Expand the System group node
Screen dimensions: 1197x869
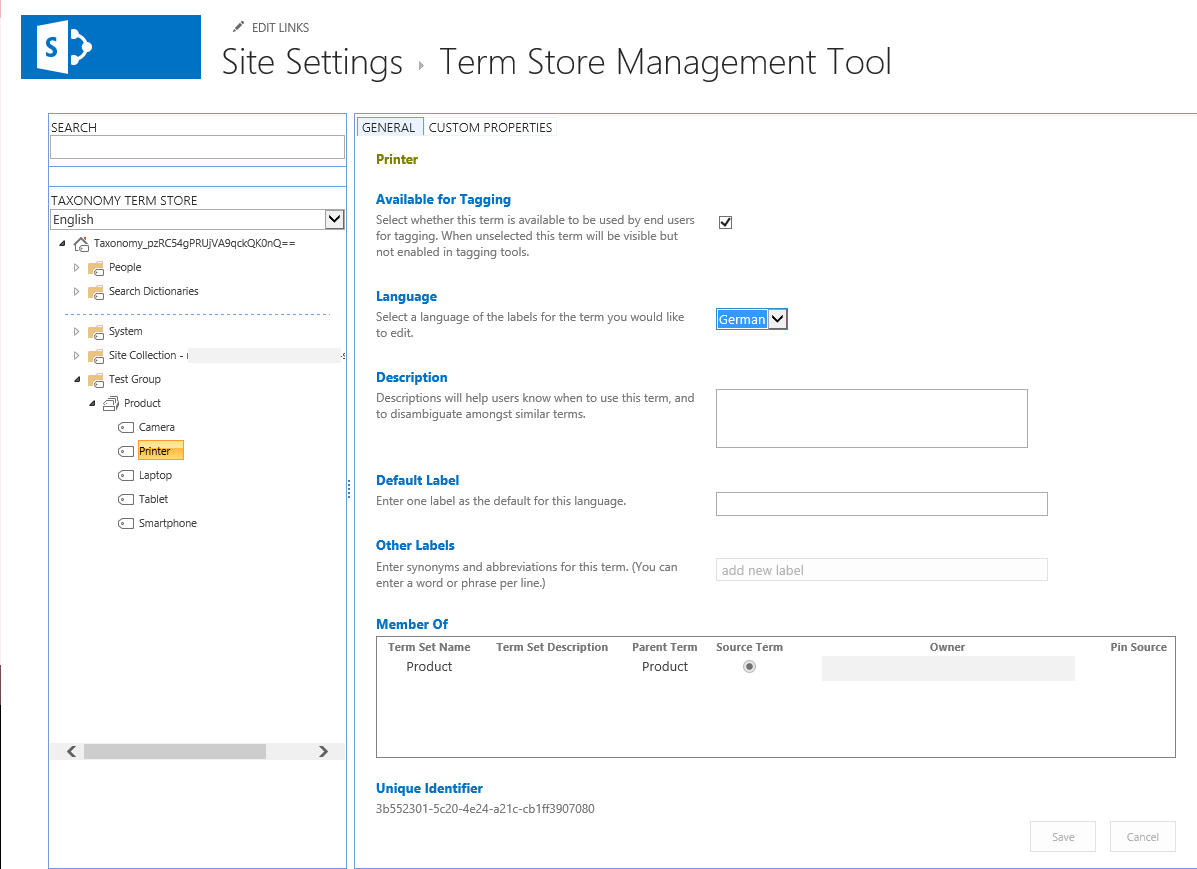(x=77, y=332)
